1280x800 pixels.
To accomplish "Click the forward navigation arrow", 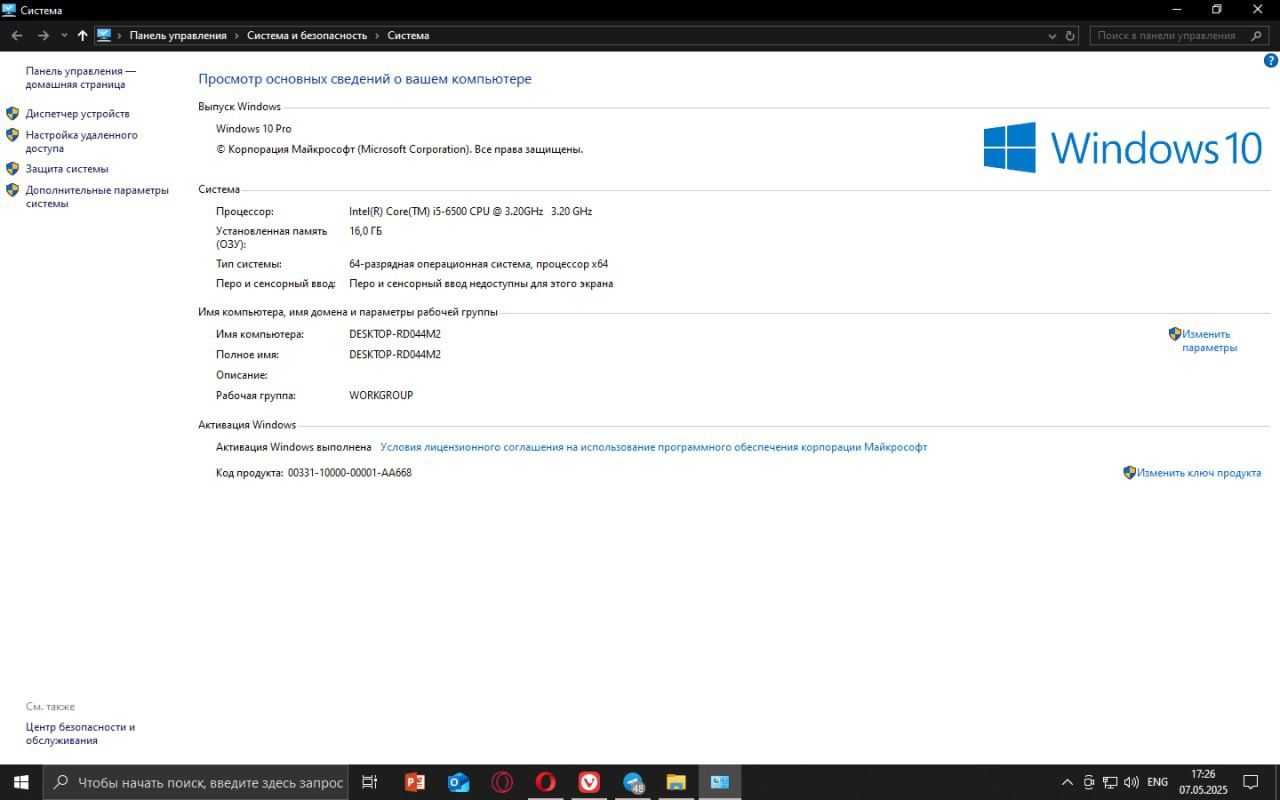I will coord(43,35).
